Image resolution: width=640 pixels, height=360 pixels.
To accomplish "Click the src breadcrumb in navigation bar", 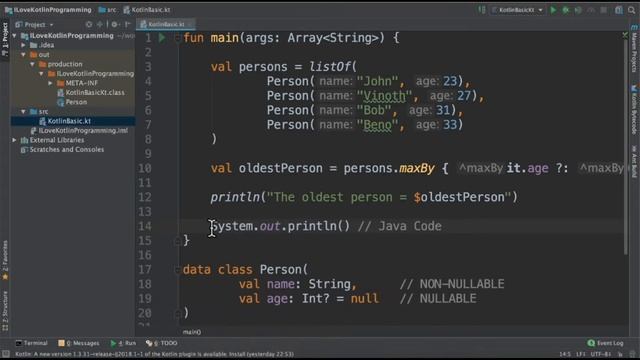I will coord(107,10).
